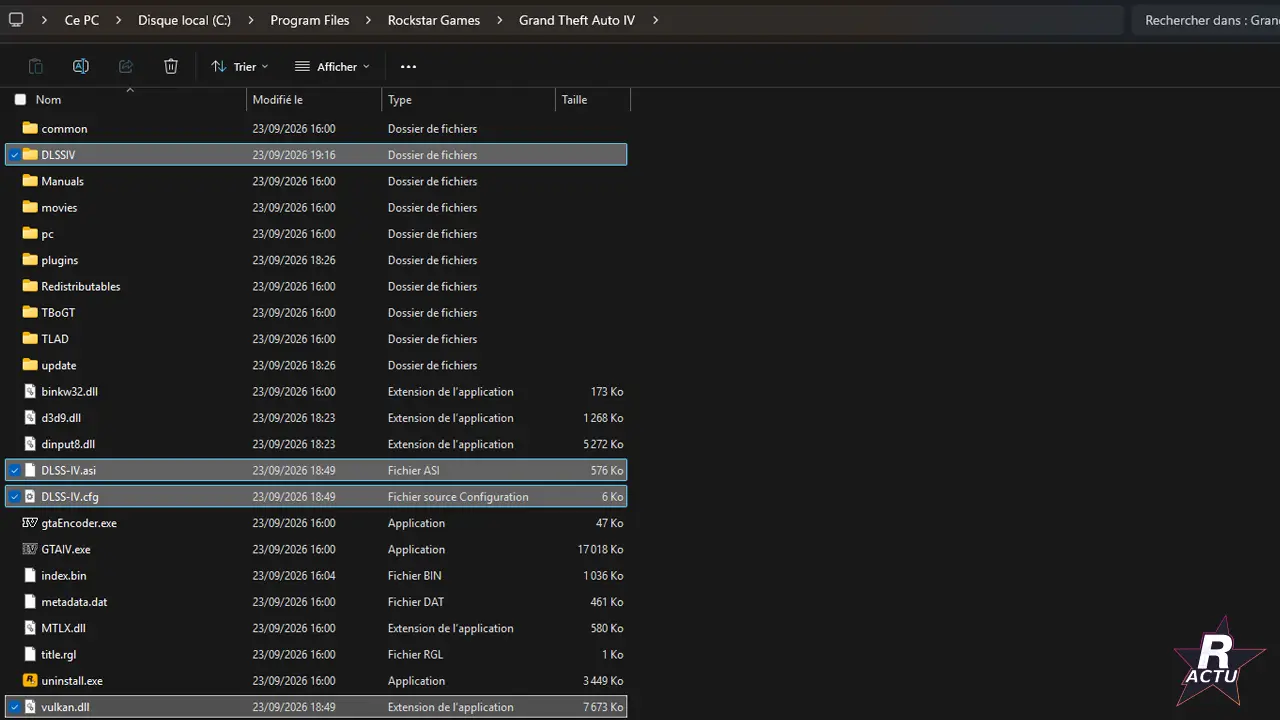Click the common folder icon

coord(30,128)
